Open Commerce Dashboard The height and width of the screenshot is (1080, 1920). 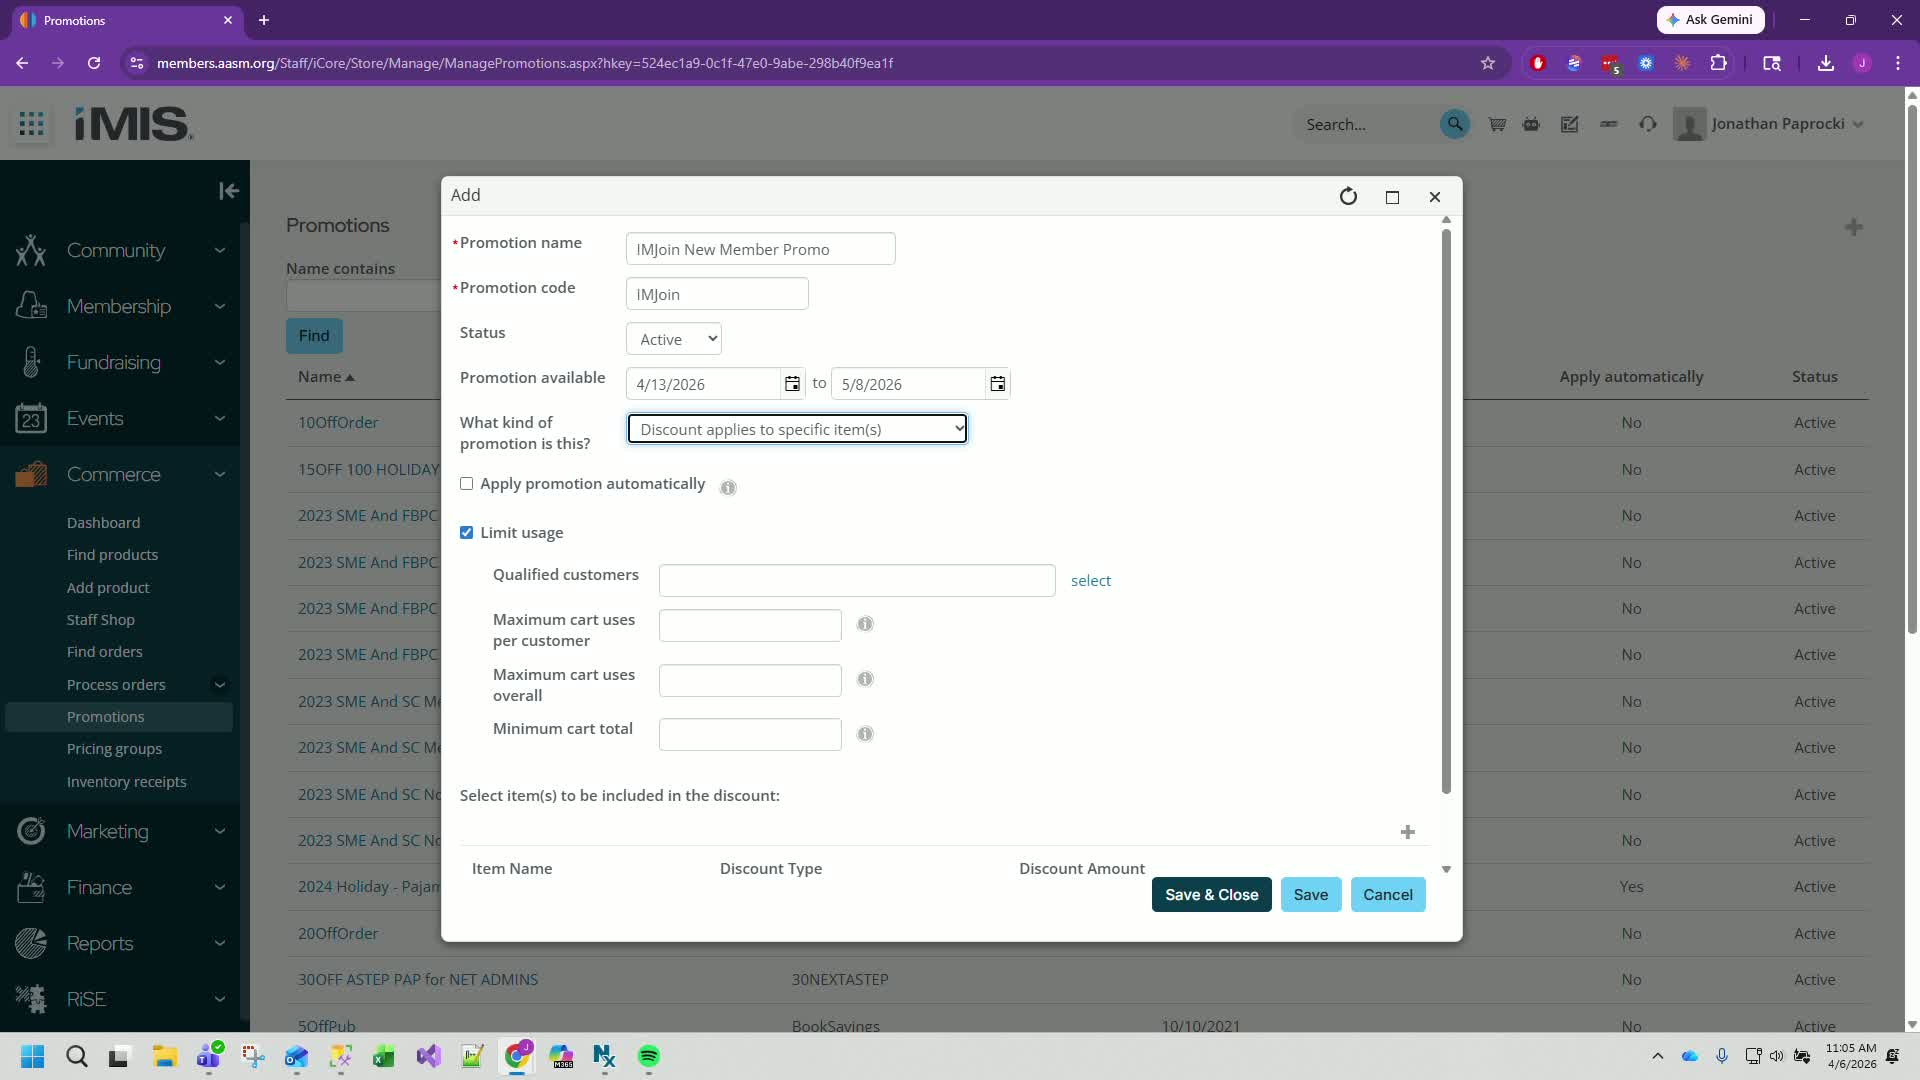point(103,523)
